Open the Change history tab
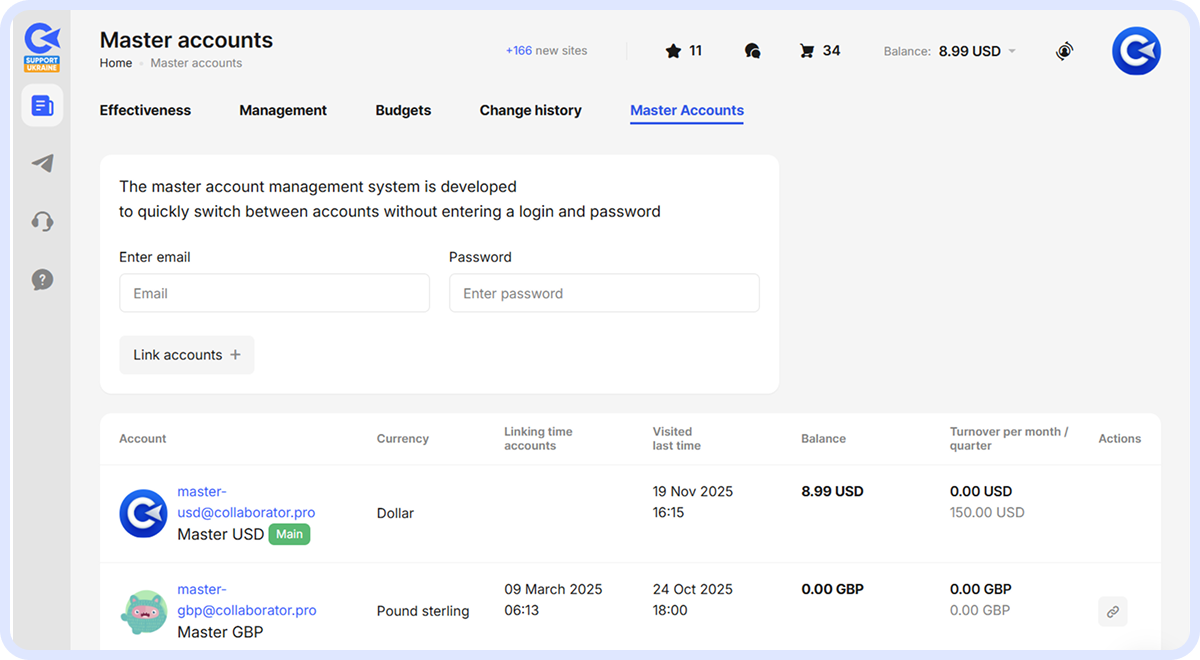Image resolution: width=1200 pixels, height=660 pixels. [530, 110]
